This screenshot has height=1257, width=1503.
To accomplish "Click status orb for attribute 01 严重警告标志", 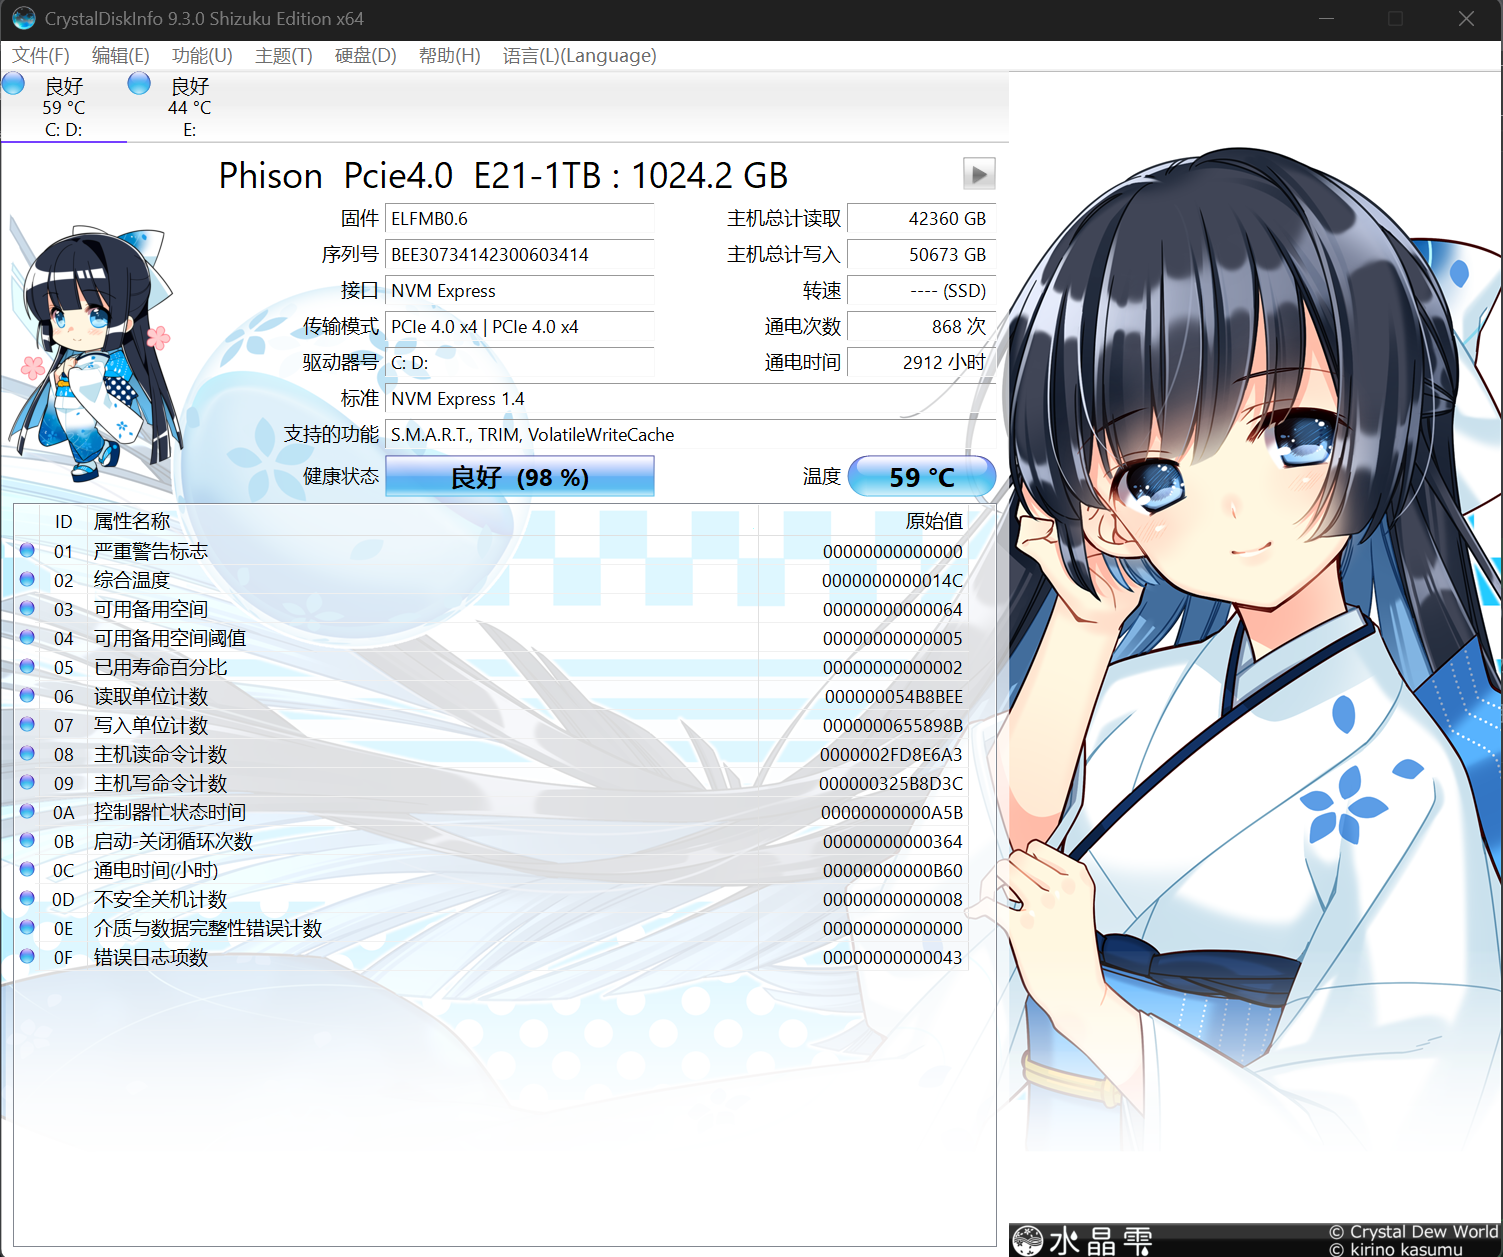I will [27, 551].
